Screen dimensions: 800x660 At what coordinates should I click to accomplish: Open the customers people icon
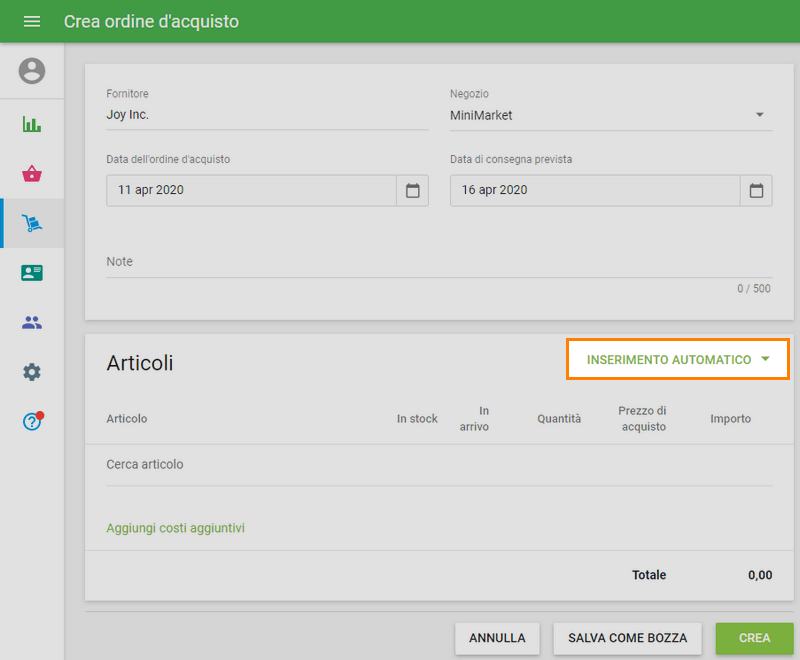point(32,322)
